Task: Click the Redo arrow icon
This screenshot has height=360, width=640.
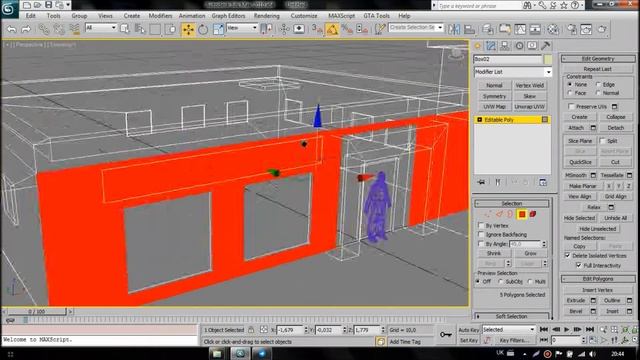Action: [x=26, y=29]
